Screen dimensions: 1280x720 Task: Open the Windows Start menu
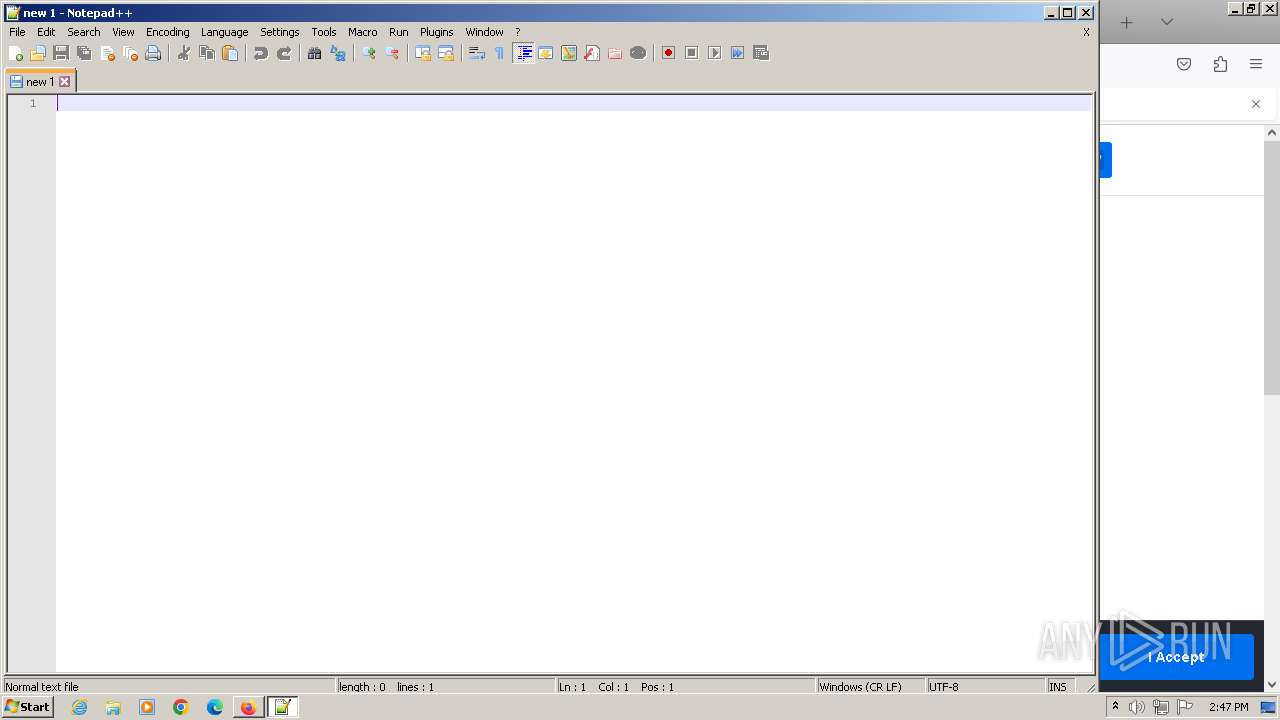pyautogui.click(x=27, y=707)
